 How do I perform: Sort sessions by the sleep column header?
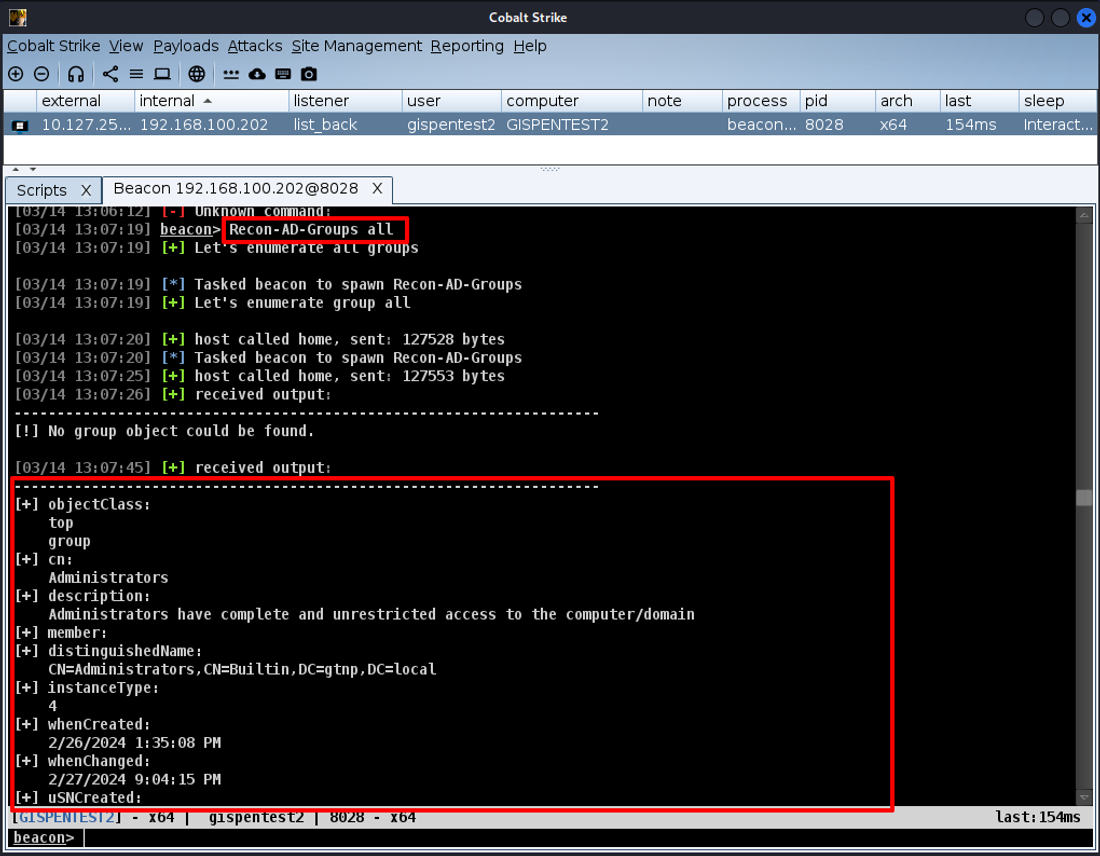[x=1057, y=101]
